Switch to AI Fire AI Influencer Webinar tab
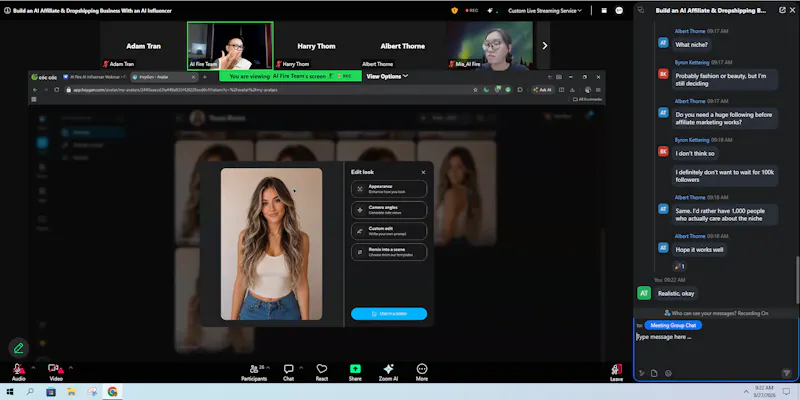 (94, 77)
